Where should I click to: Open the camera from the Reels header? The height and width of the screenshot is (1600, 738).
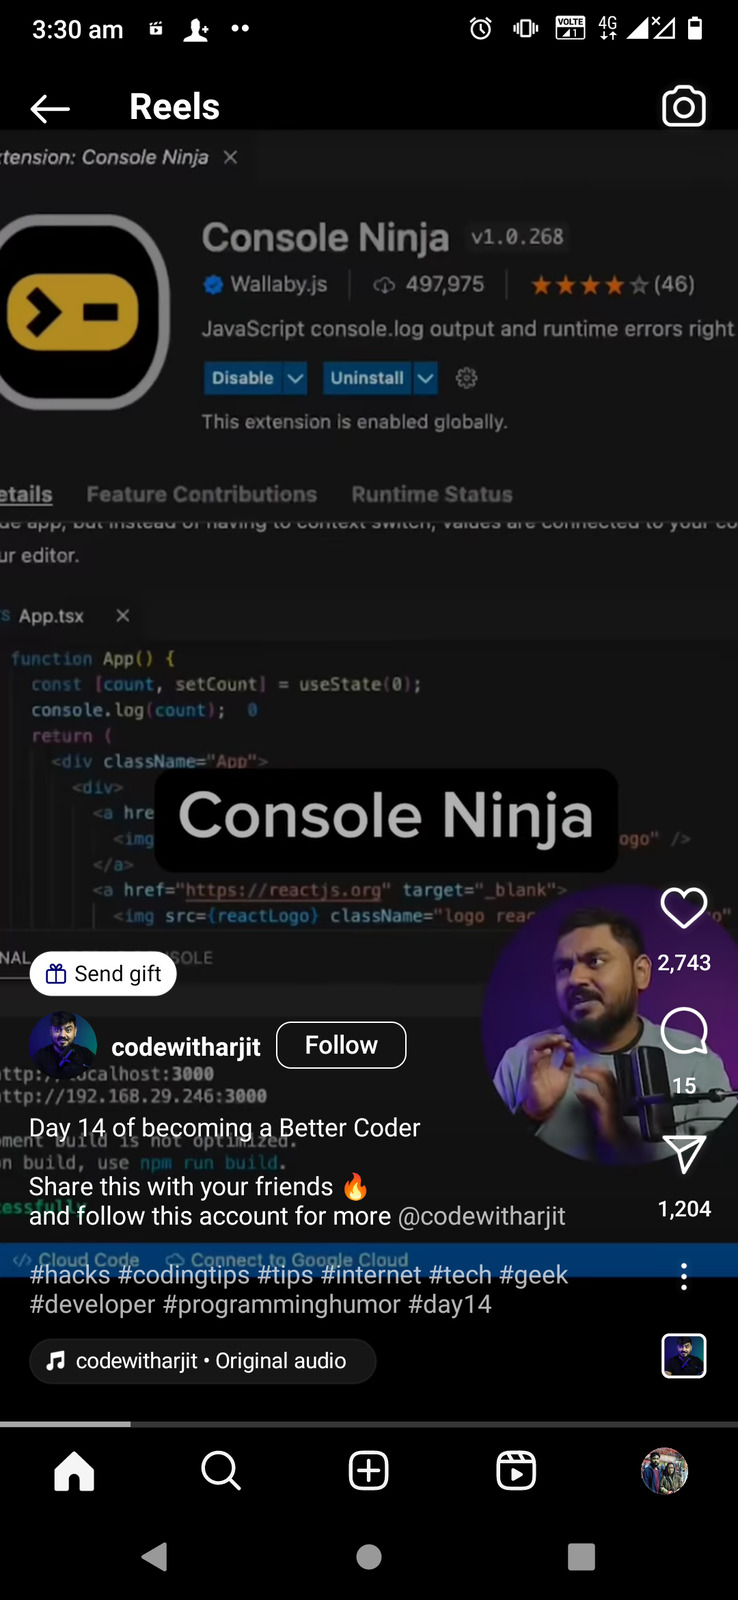click(684, 107)
